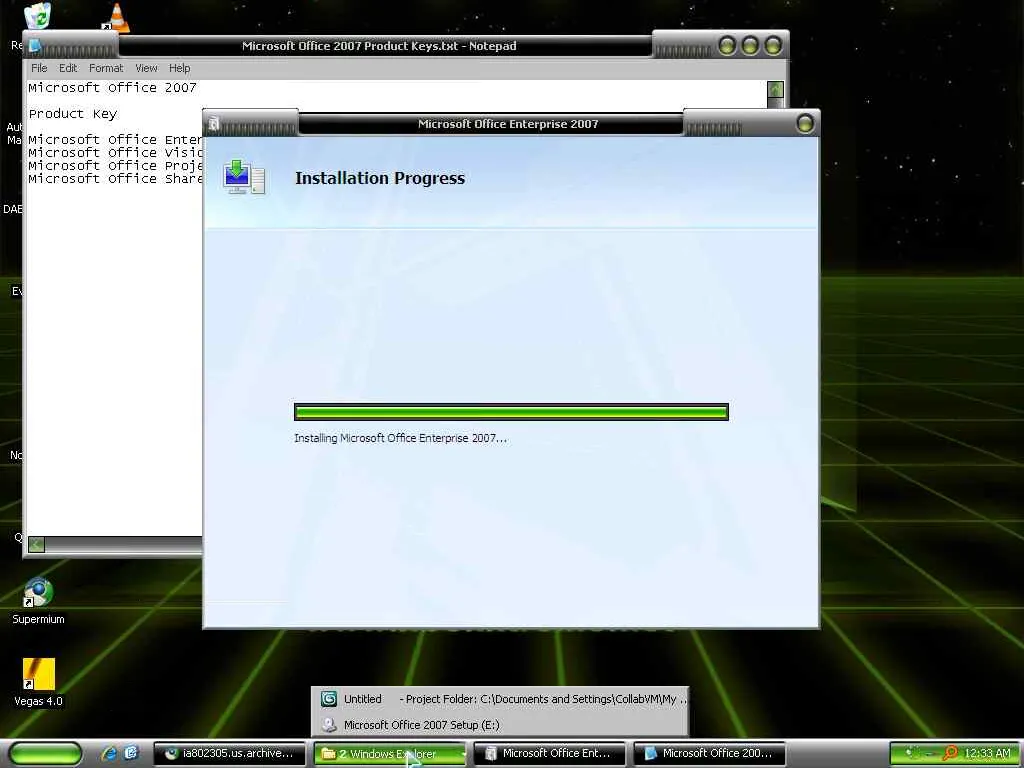Screen dimensions: 1024x768
Task: Click the "Product Key" line in Notepad
Action: [73, 114]
